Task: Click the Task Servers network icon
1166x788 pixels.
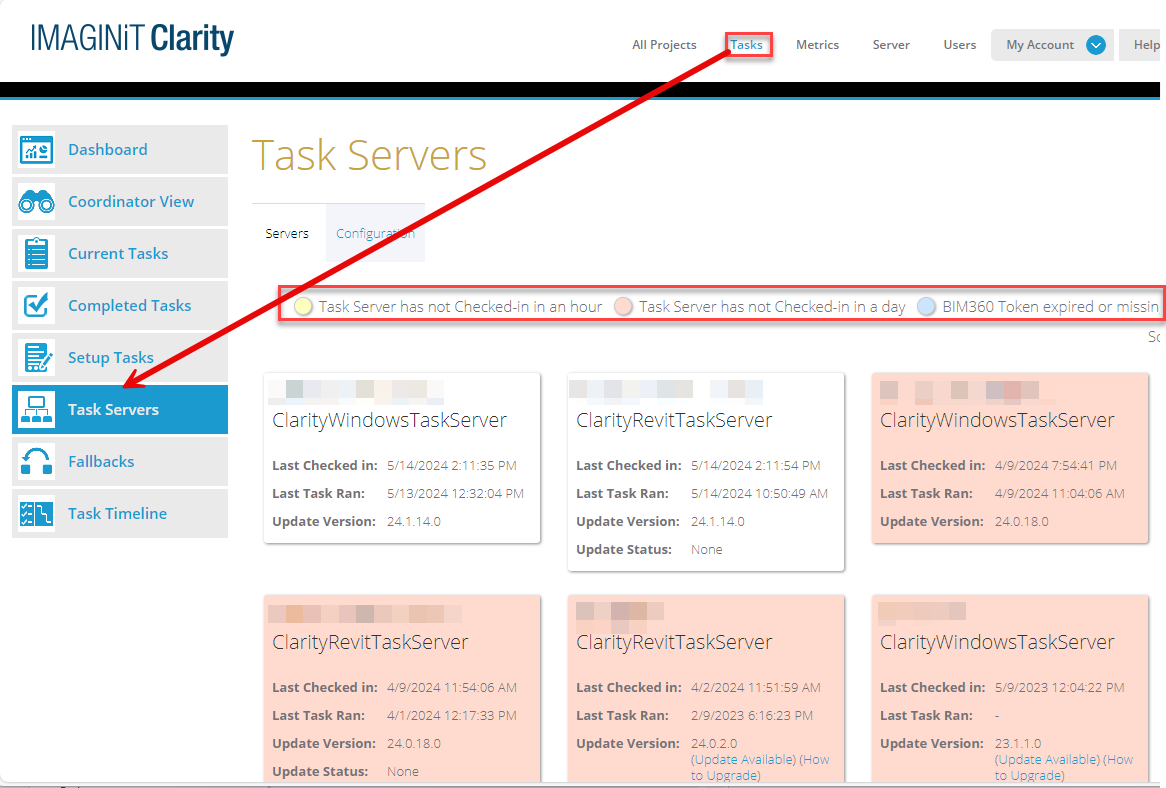Action: tap(37, 410)
